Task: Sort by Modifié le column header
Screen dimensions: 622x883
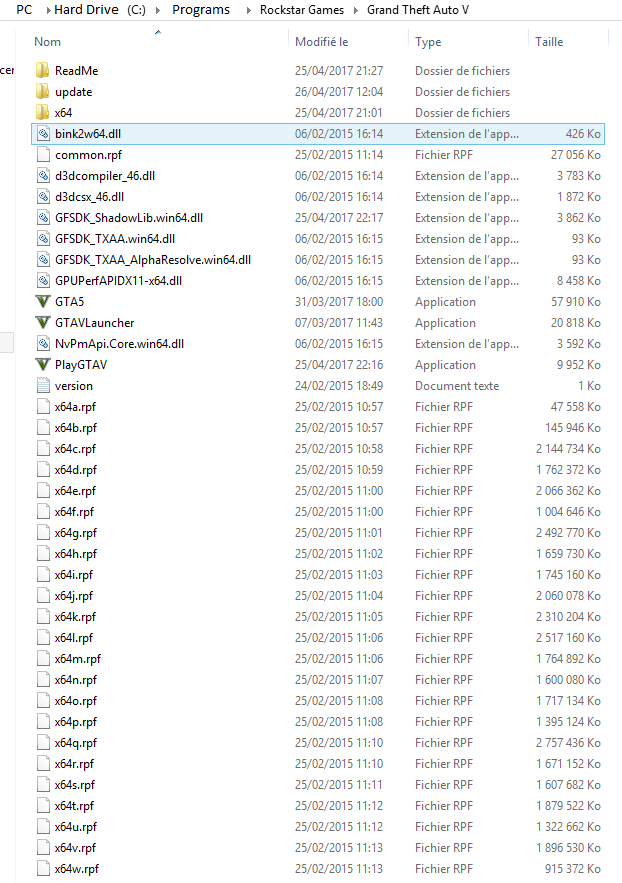Action: [x=321, y=42]
